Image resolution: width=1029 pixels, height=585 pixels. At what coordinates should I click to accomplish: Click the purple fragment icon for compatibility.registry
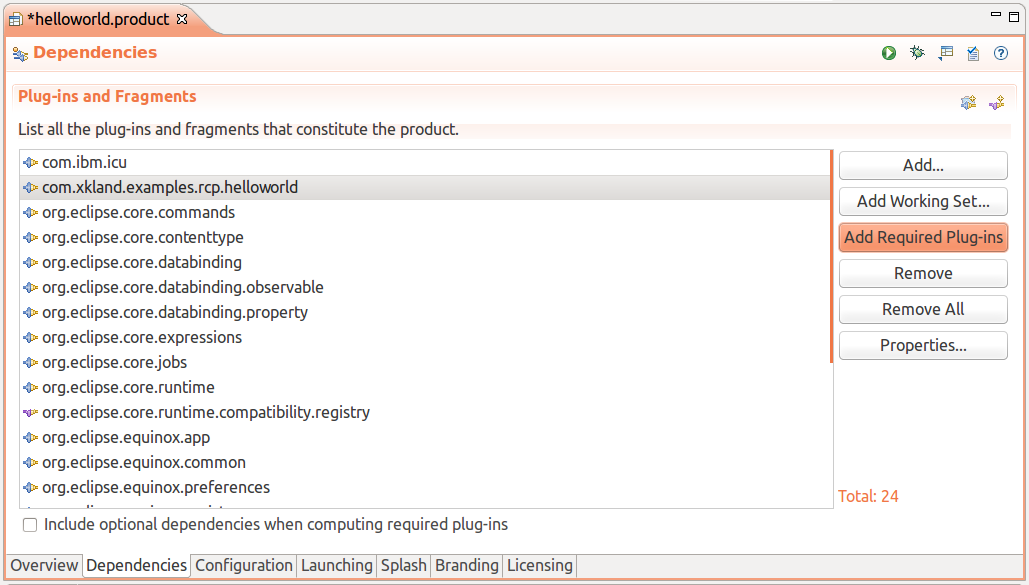[30, 412]
